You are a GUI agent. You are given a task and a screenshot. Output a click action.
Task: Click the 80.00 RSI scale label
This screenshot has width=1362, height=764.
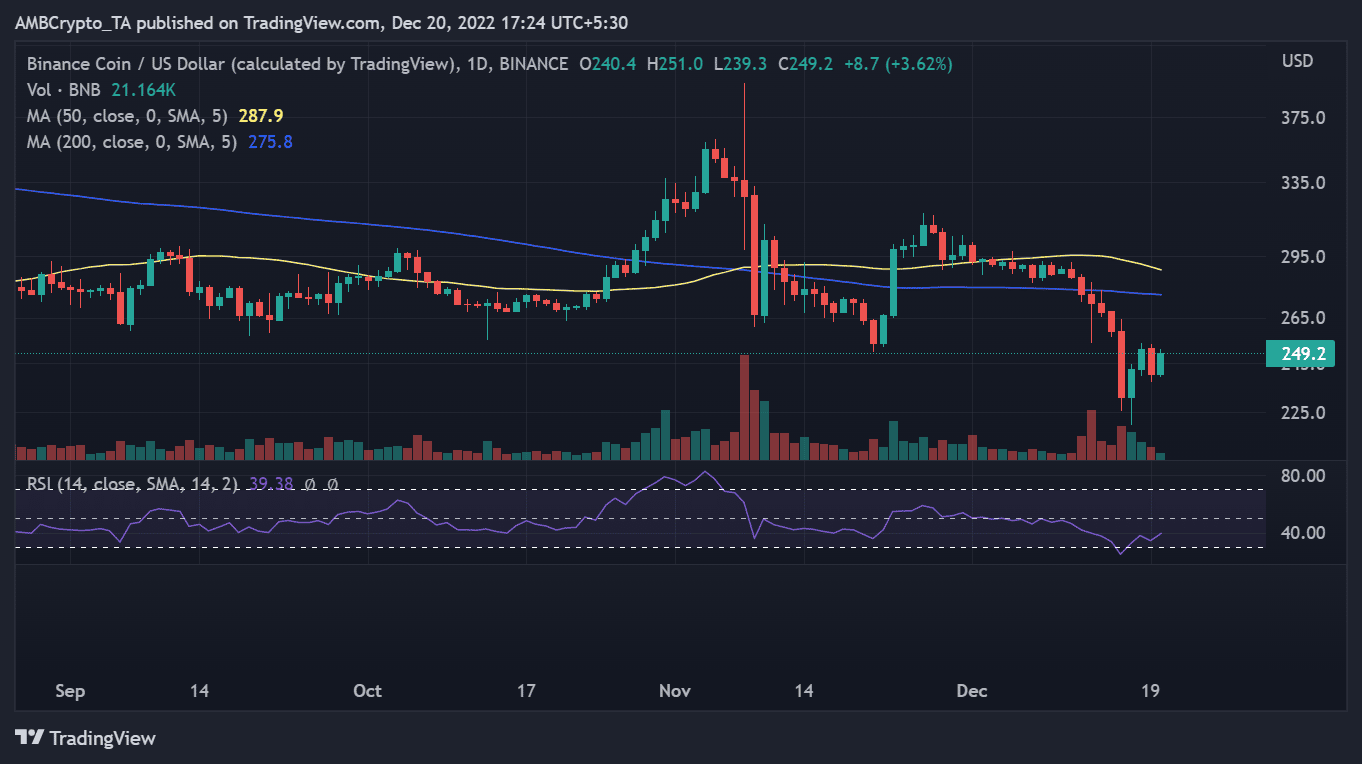click(x=1304, y=475)
